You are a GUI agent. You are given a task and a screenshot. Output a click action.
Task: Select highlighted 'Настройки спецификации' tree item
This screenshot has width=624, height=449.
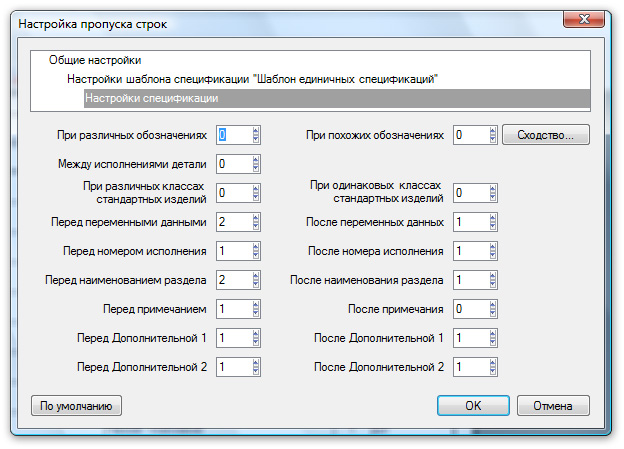pyautogui.click(x=152, y=98)
